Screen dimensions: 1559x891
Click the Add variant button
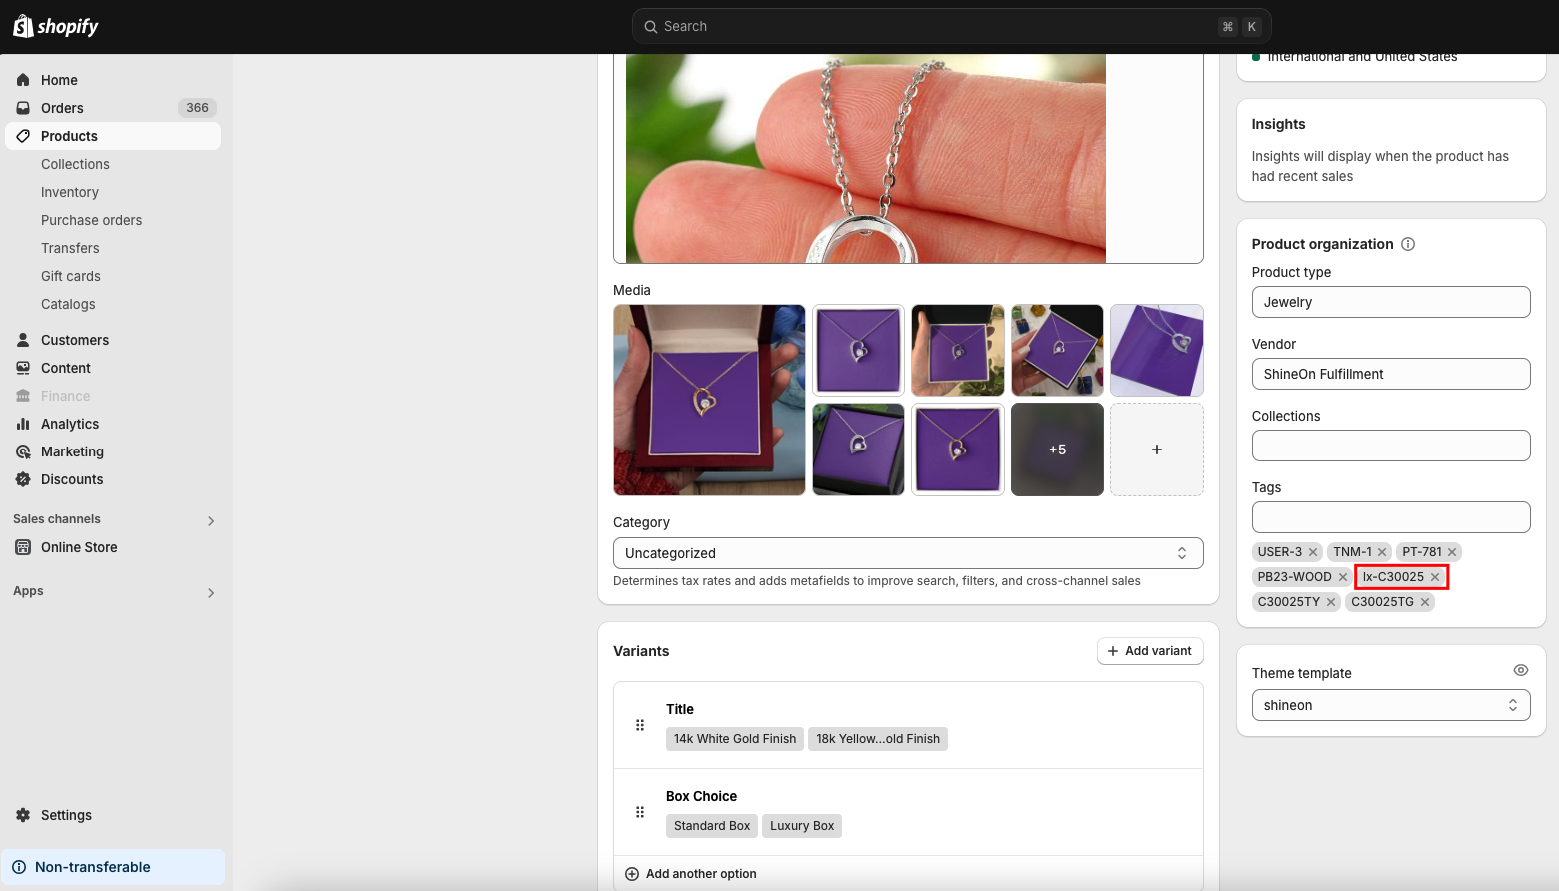tap(1150, 651)
